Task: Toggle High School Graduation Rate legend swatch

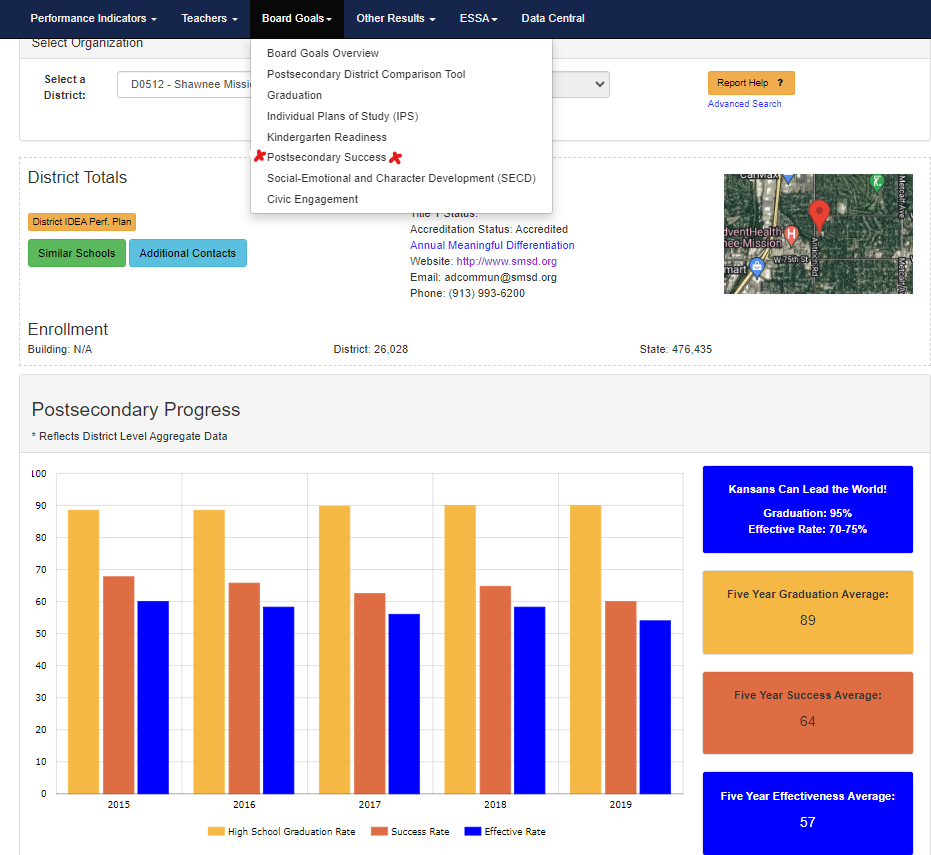Action: click(216, 831)
